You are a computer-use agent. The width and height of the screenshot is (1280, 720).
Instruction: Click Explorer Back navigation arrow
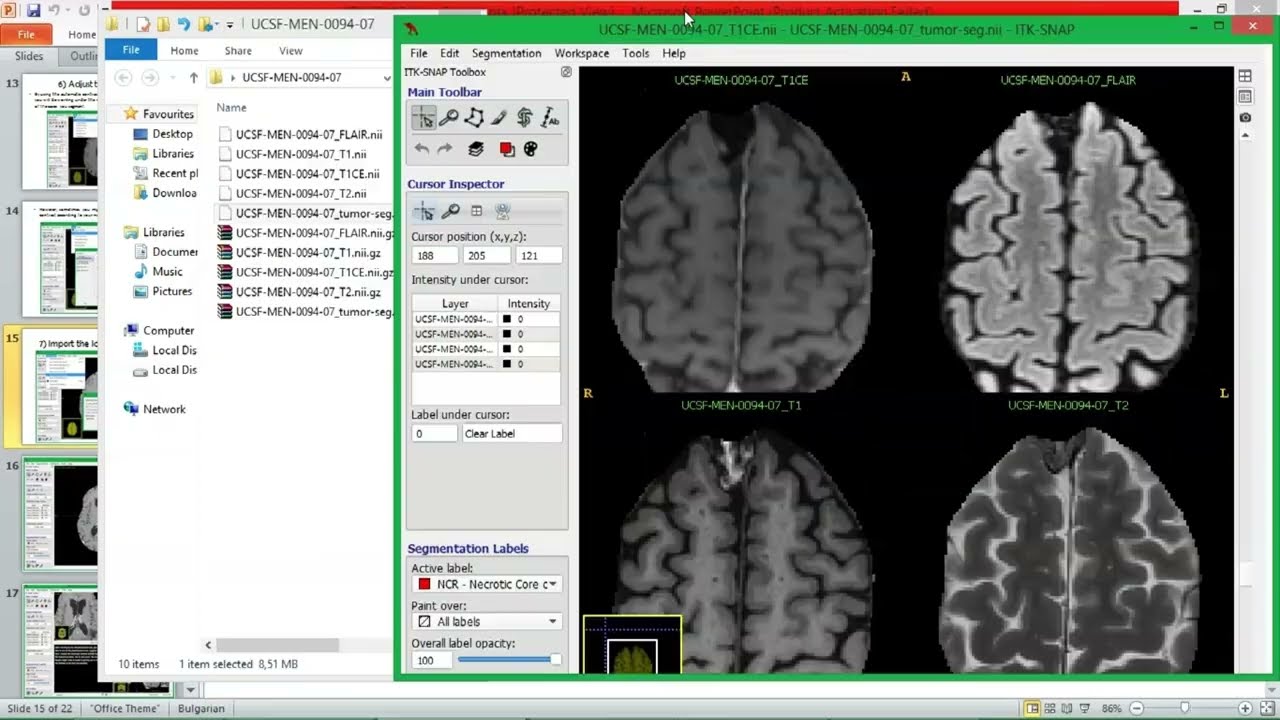click(x=122, y=77)
